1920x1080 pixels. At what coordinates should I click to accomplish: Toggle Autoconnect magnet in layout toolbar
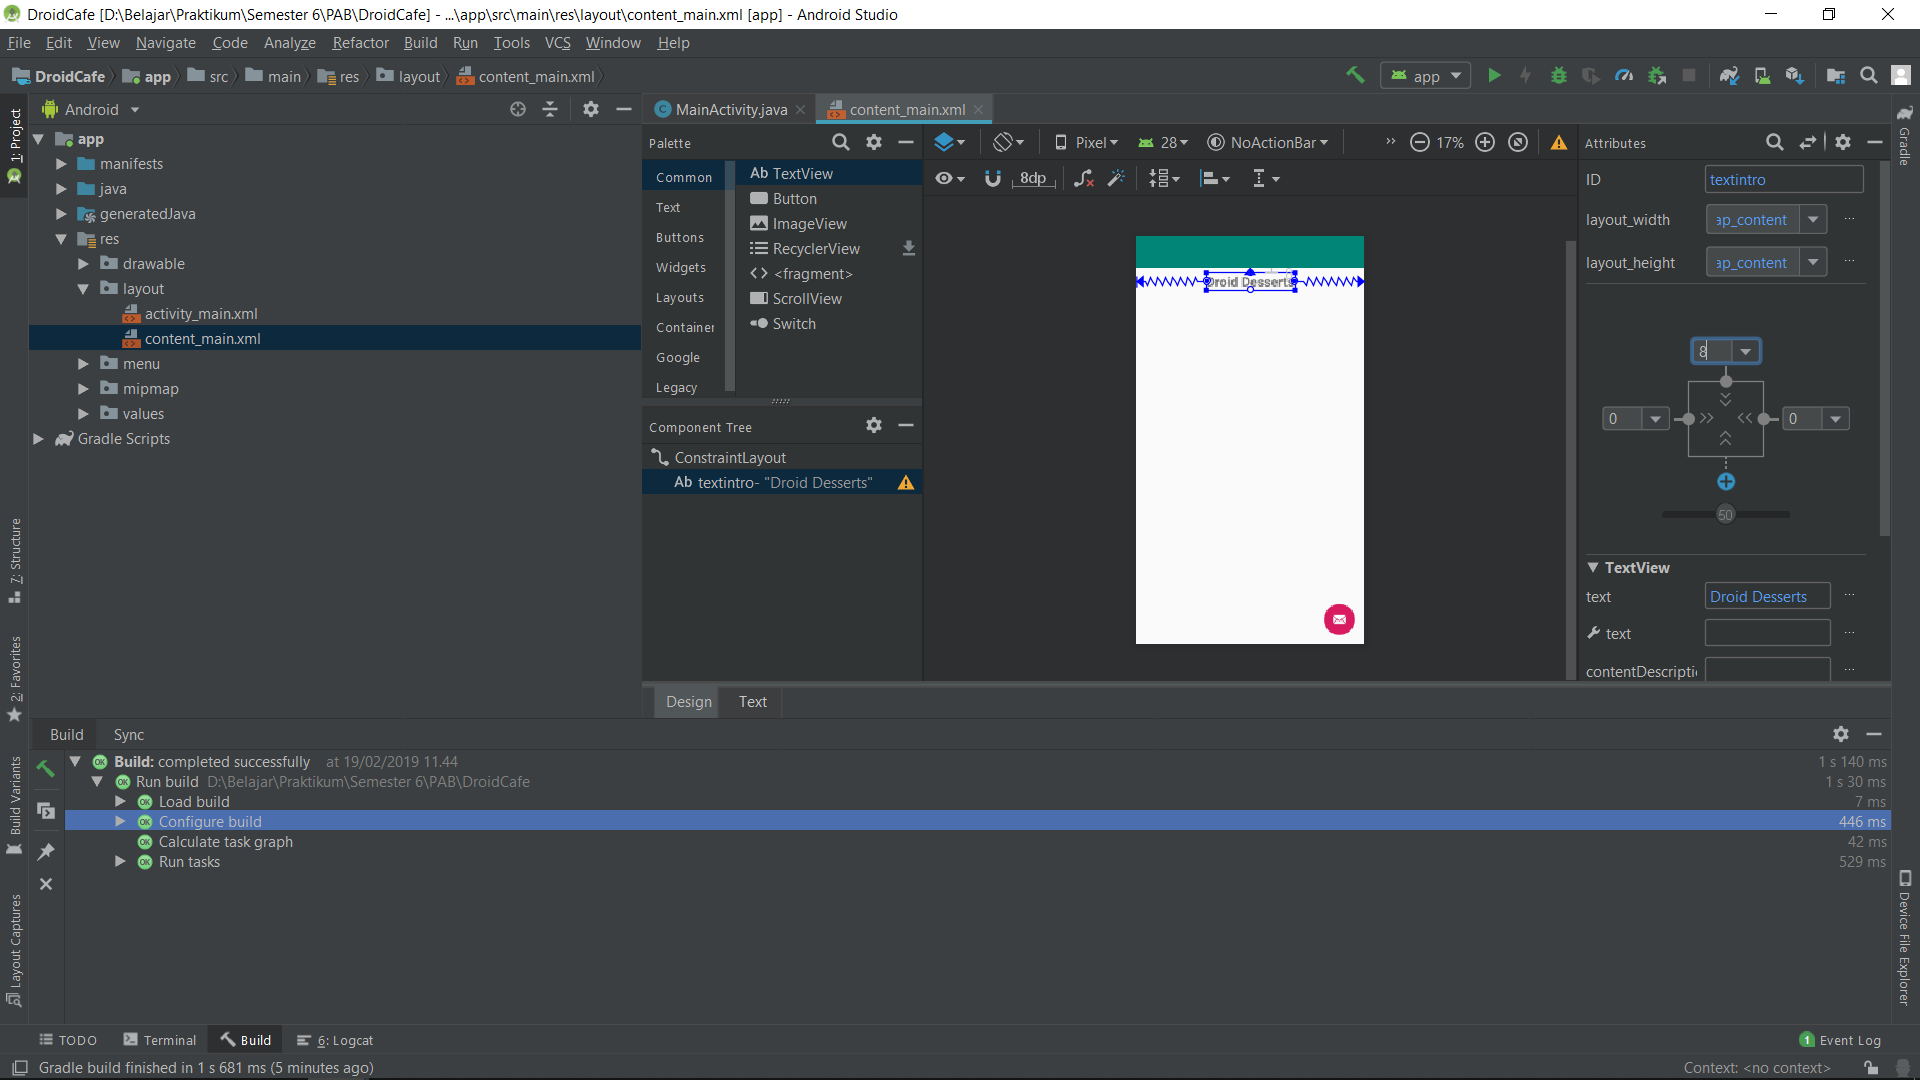click(992, 179)
